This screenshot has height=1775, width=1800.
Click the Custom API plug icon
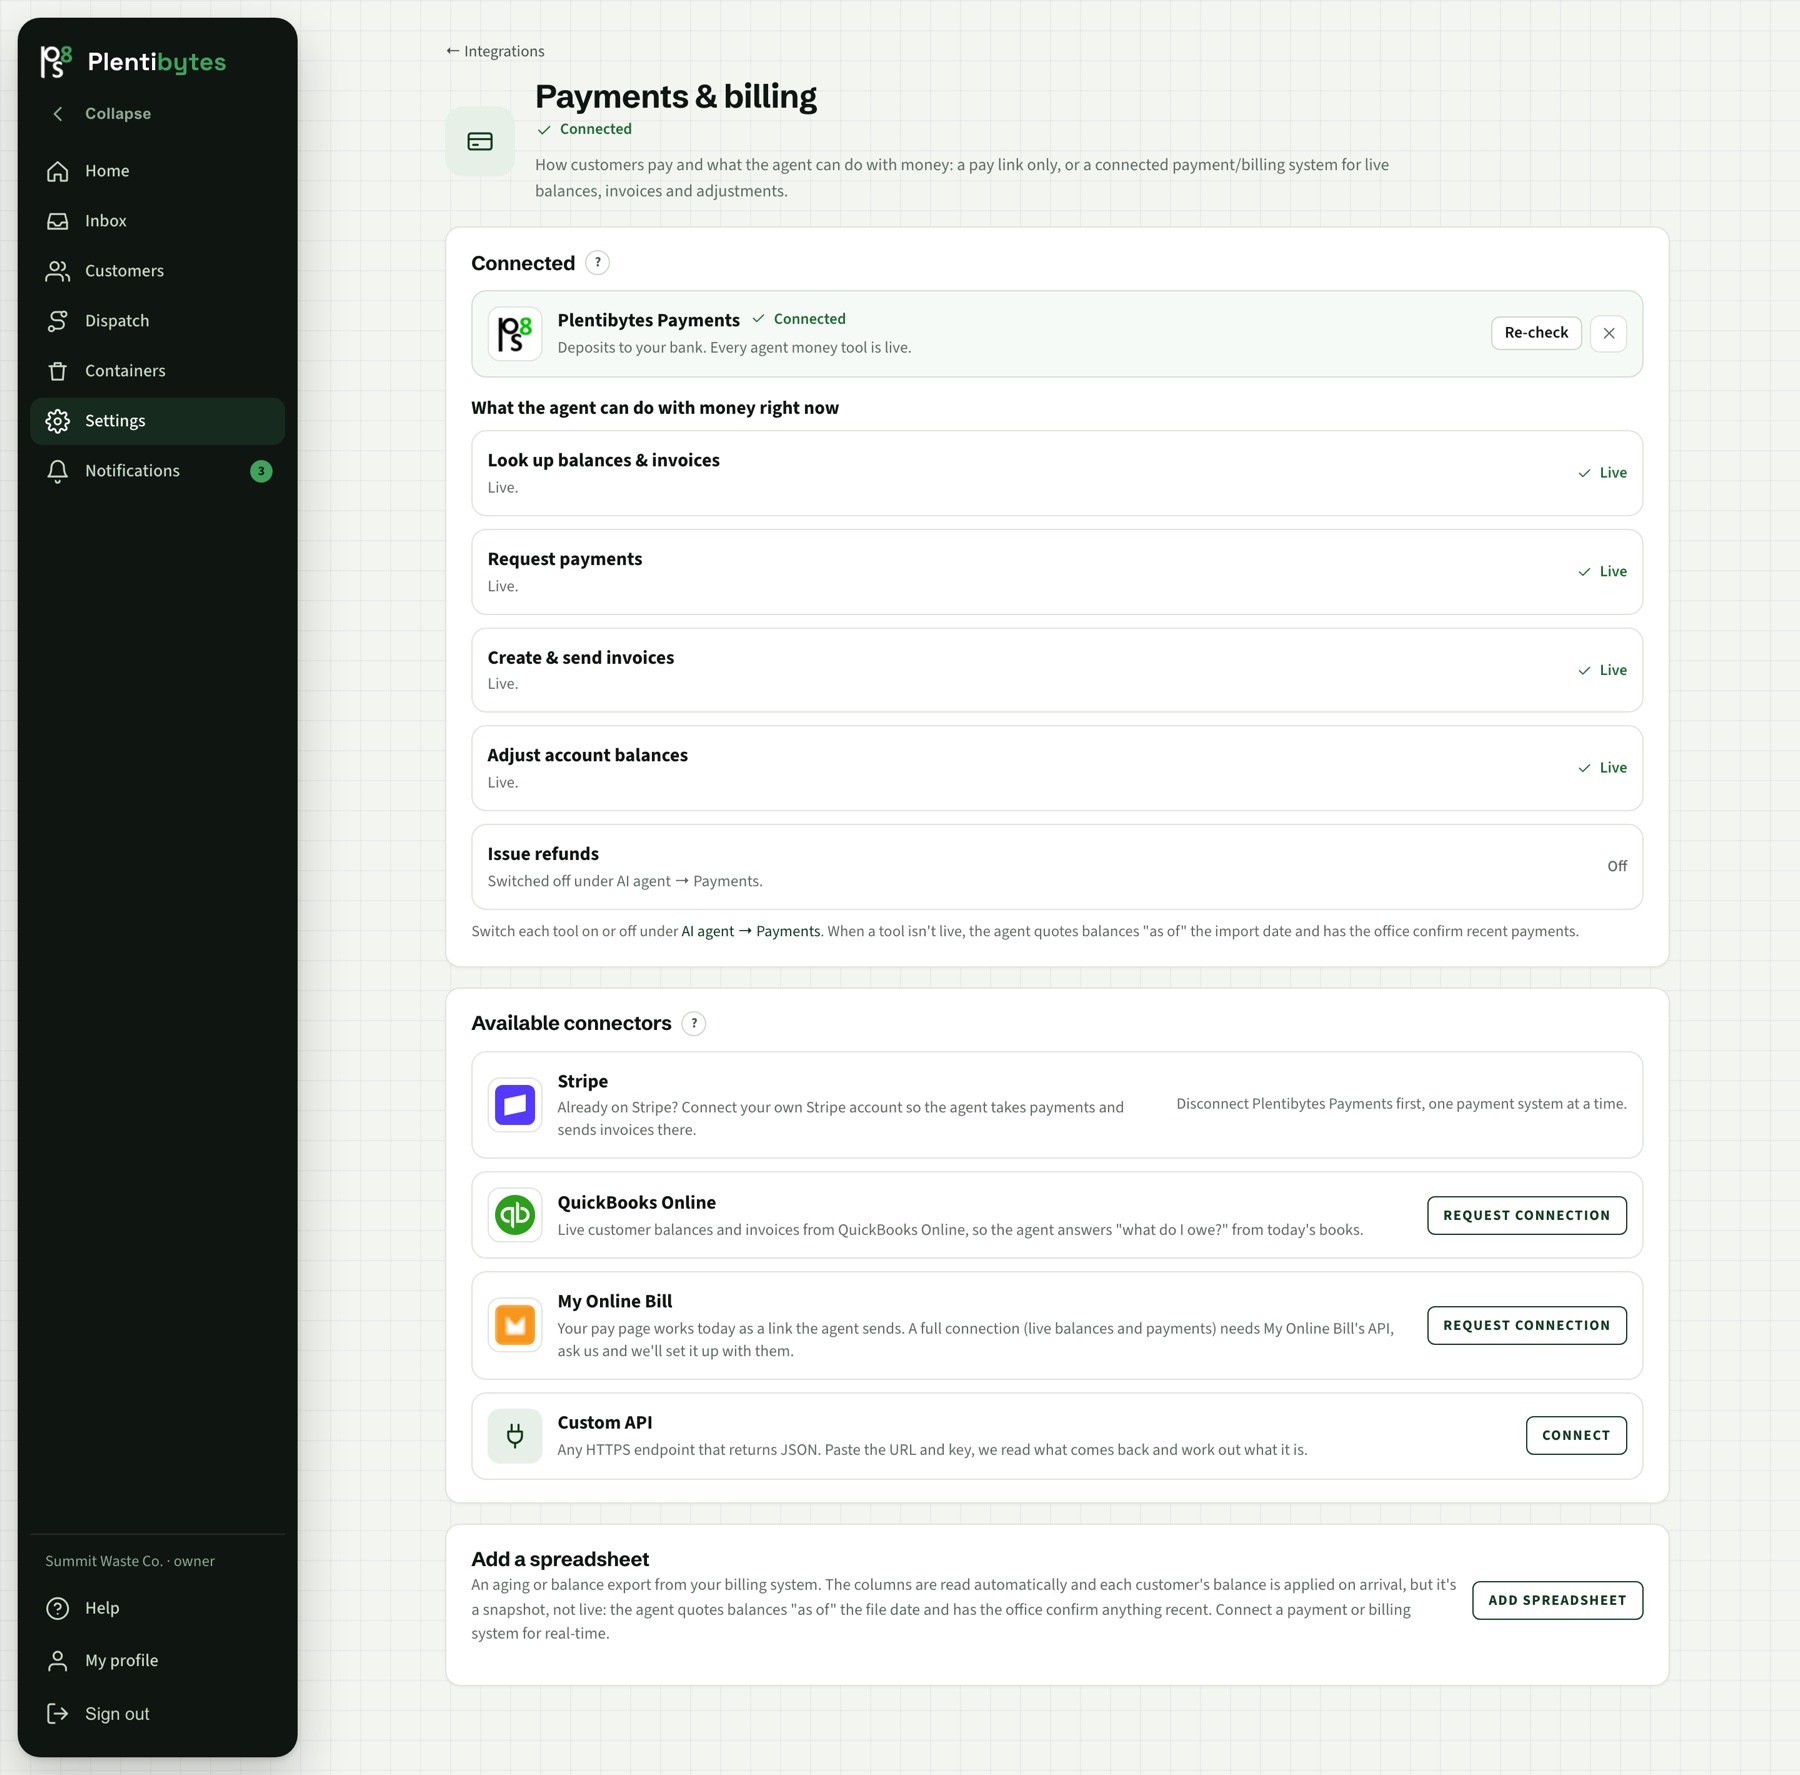(515, 1436)
